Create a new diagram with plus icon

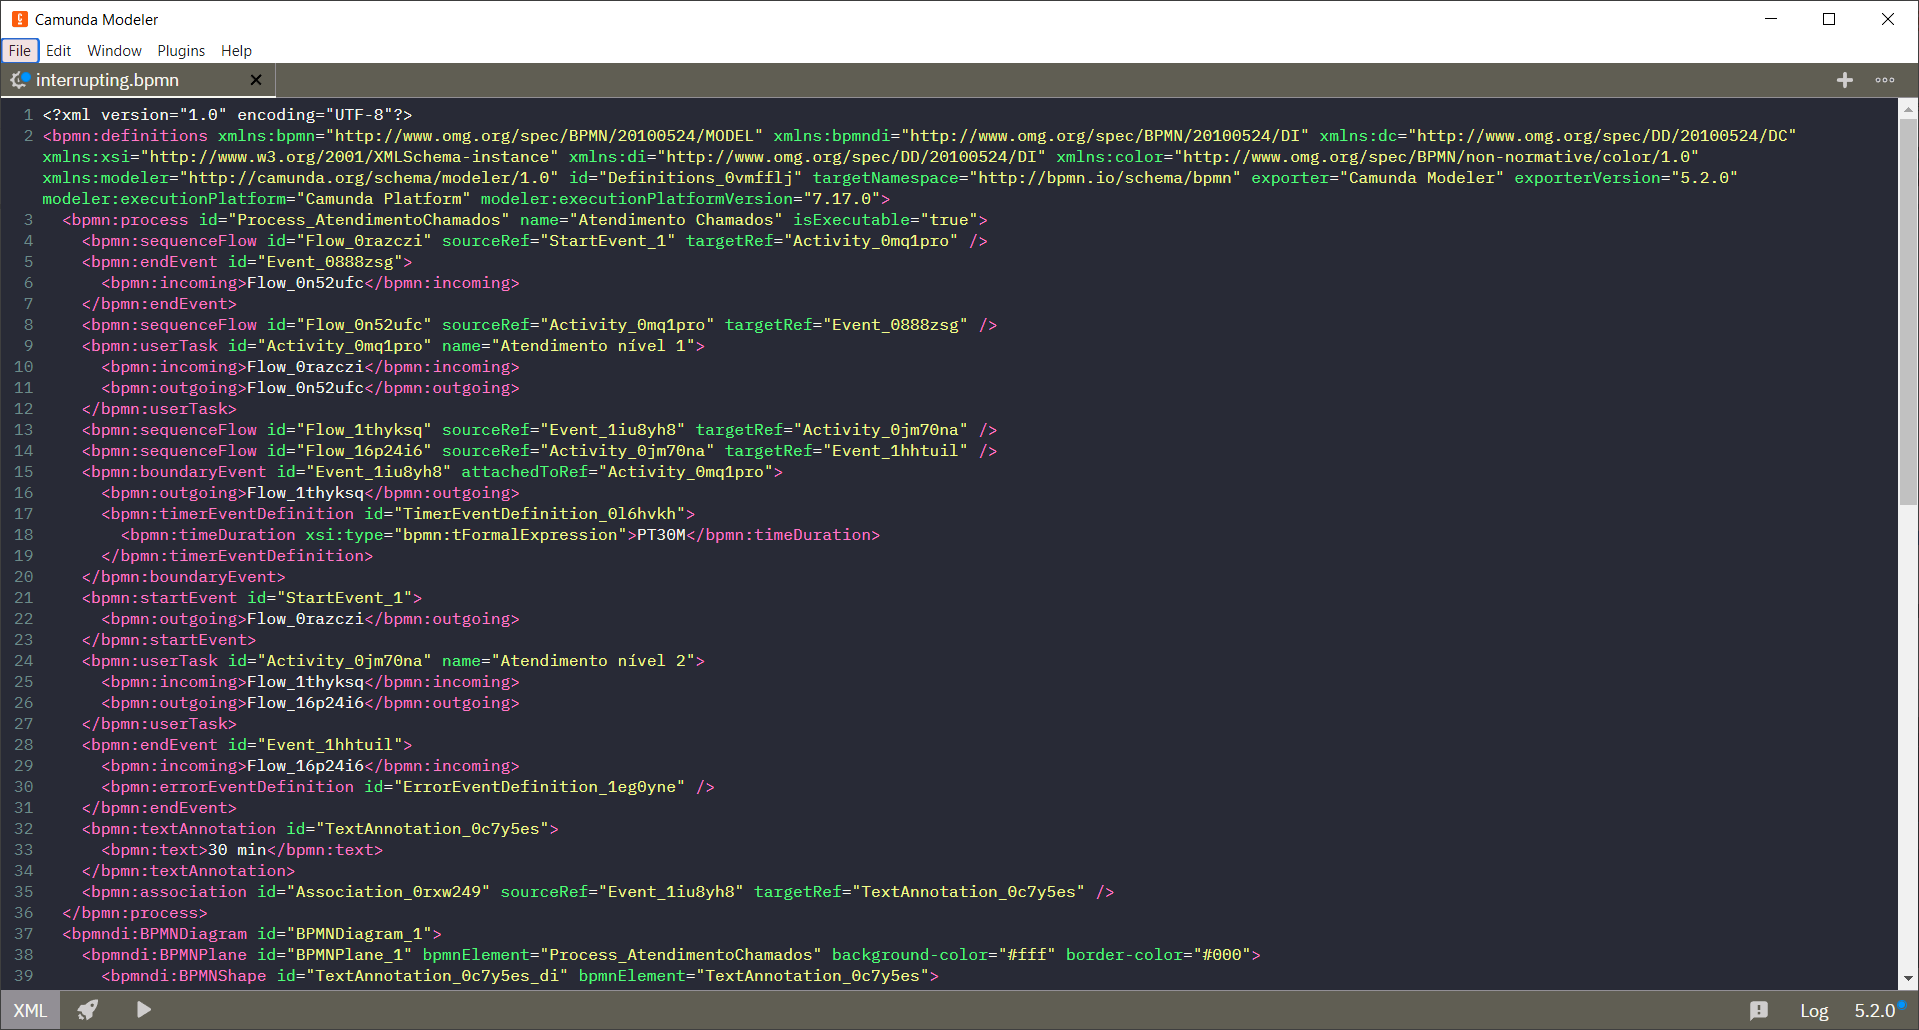tap(1845, 80)
